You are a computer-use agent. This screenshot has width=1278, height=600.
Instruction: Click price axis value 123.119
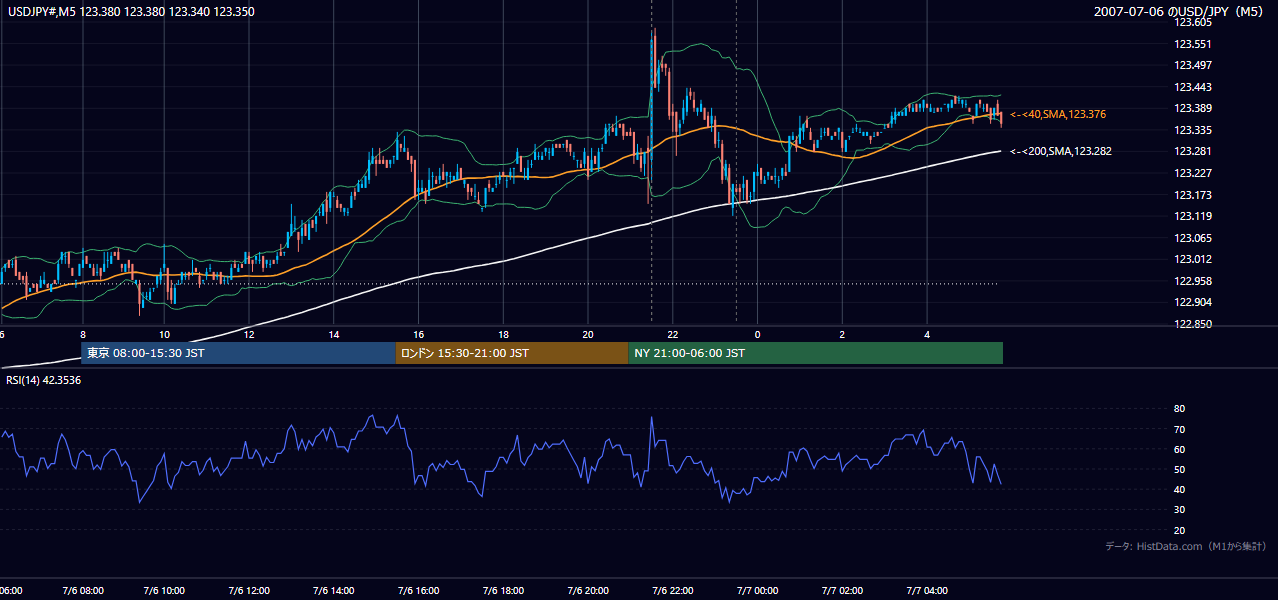(x=1193, y=217)
